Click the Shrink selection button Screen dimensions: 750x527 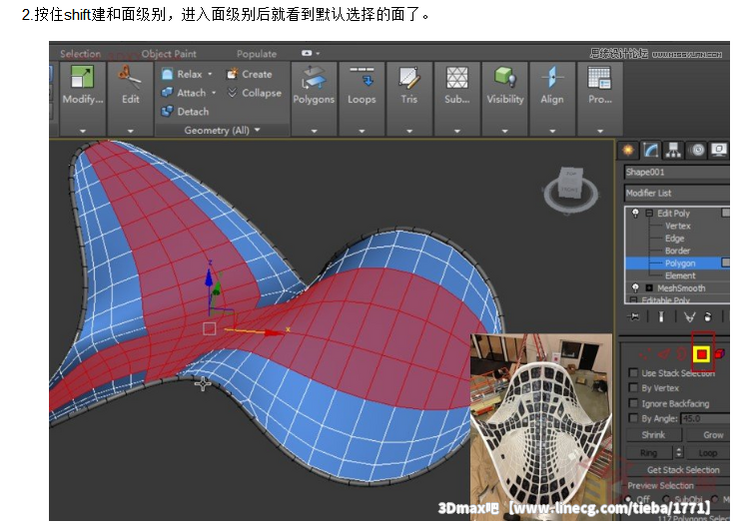point(653,435)
